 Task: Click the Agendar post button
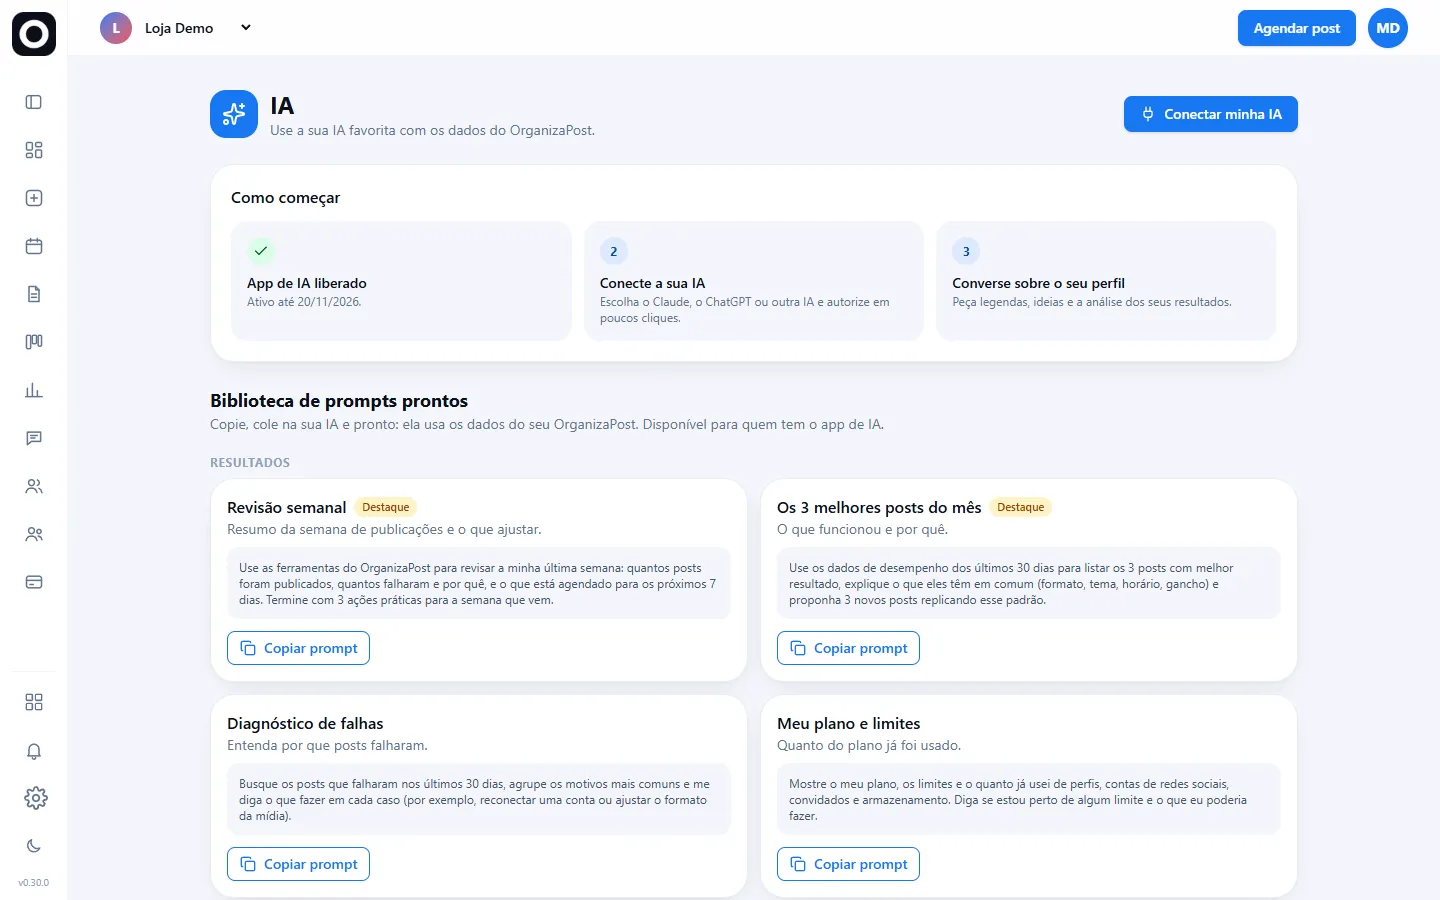point(1297,28)
